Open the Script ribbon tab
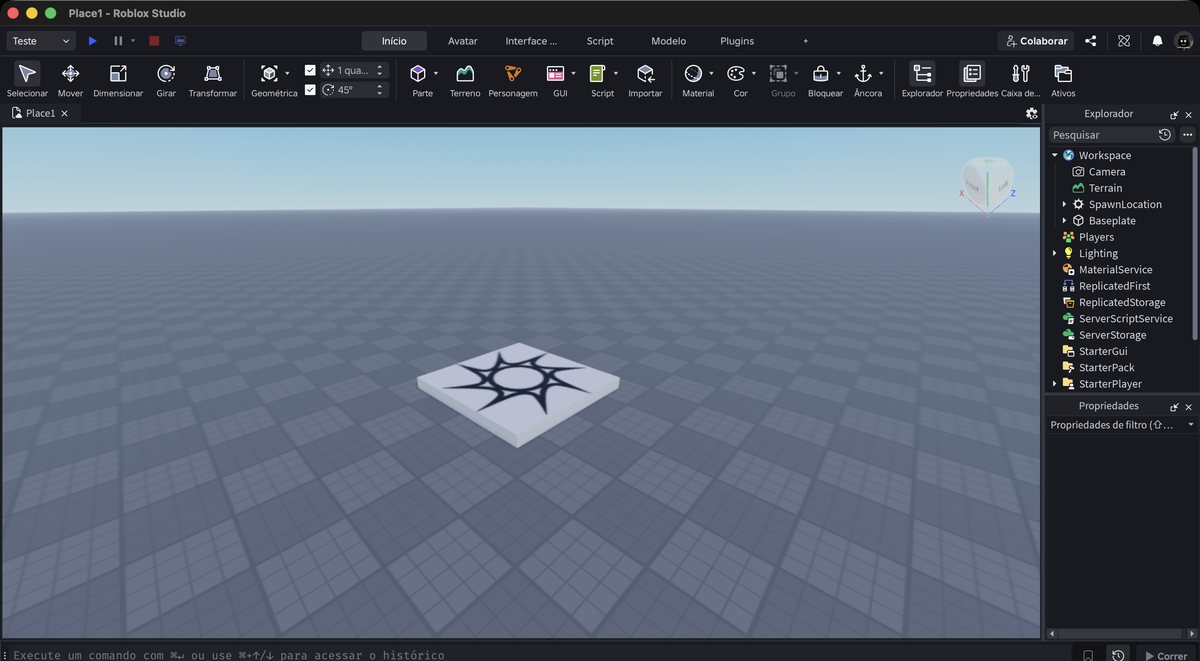Viewport: 1200px width, 661px height. tap(600, 41)
